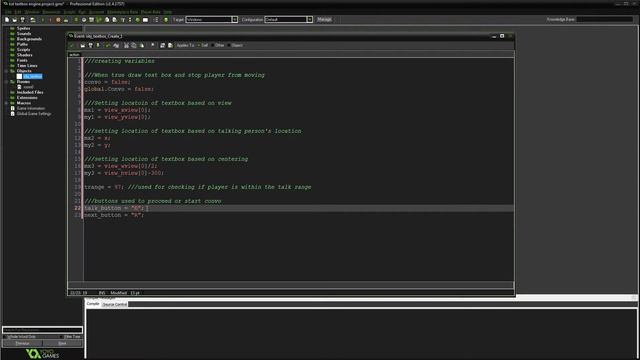
Task: Select the Sounds folder in resource tree
Action: point(24,34)
